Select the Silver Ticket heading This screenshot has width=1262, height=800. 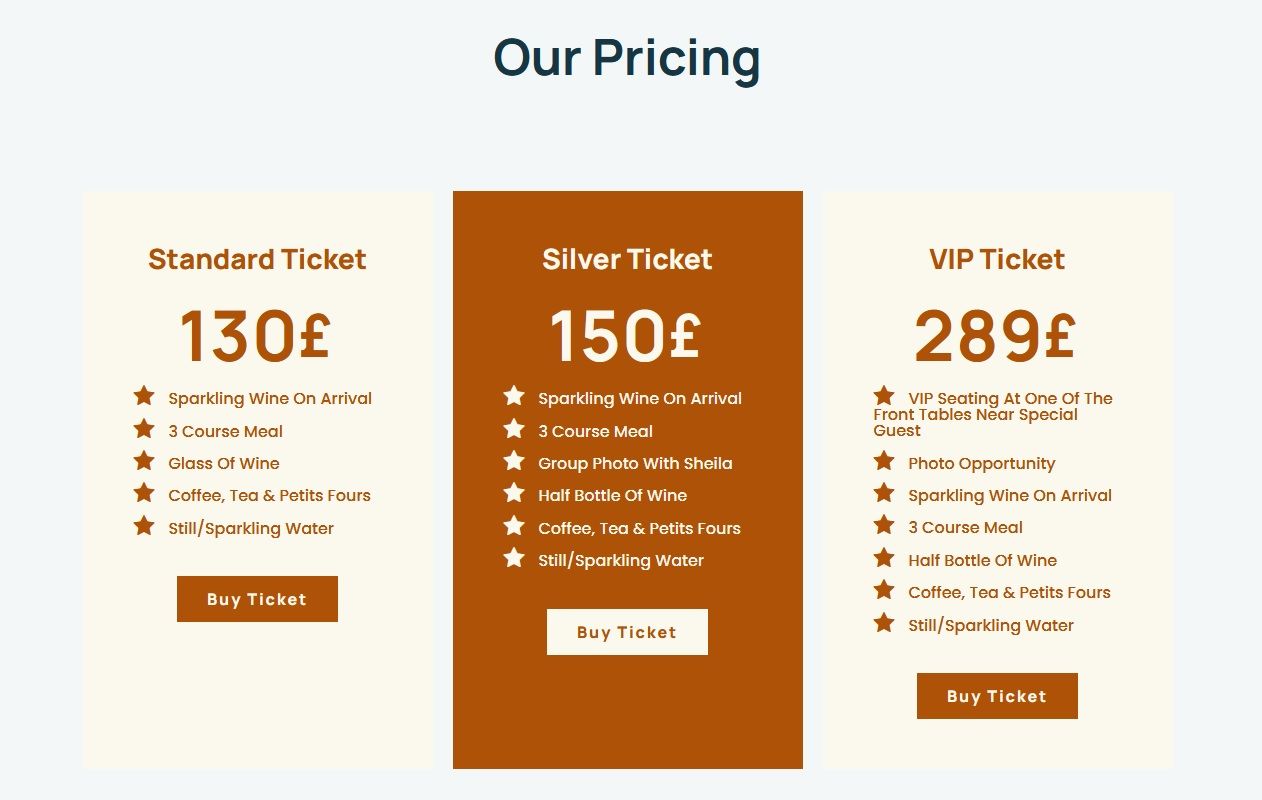tap(627, 259)
